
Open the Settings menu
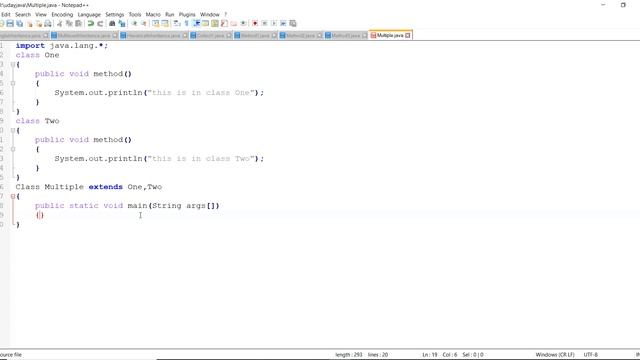115,14
